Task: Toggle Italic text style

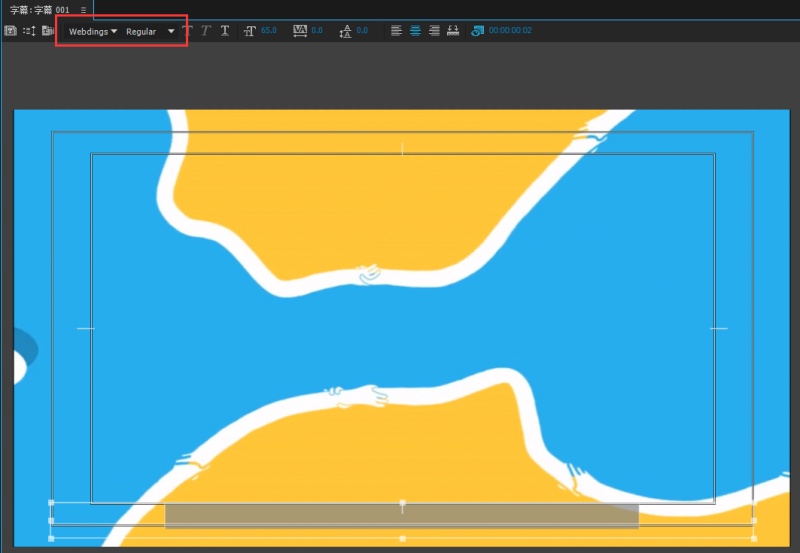Action: click(x=206, y=31)
